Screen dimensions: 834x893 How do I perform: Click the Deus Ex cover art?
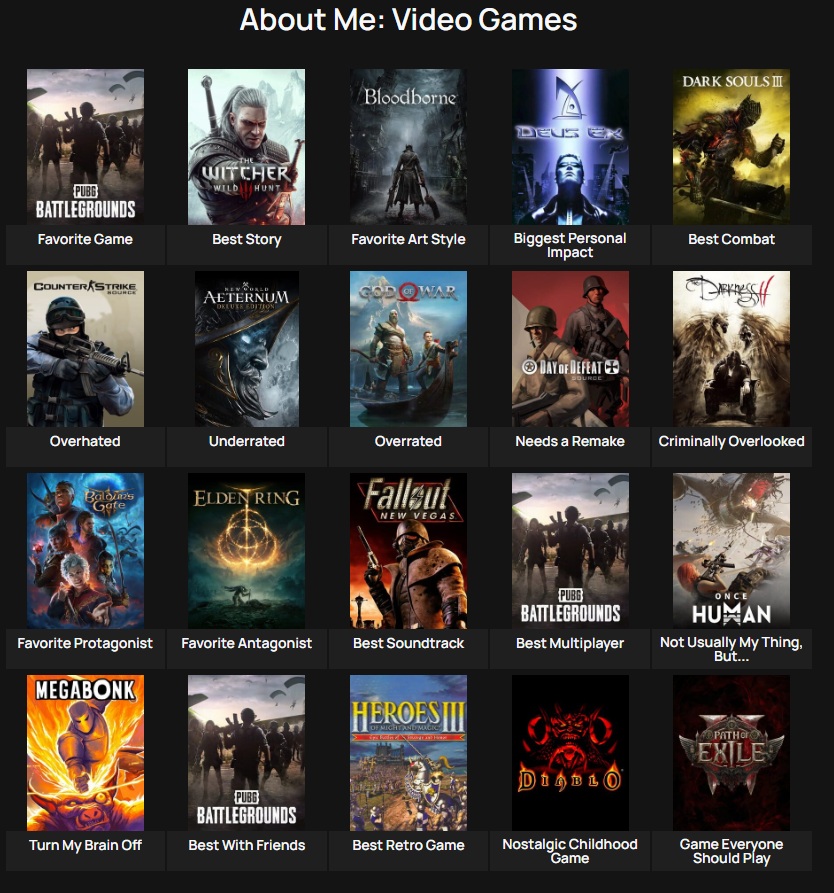coord(570,147)
